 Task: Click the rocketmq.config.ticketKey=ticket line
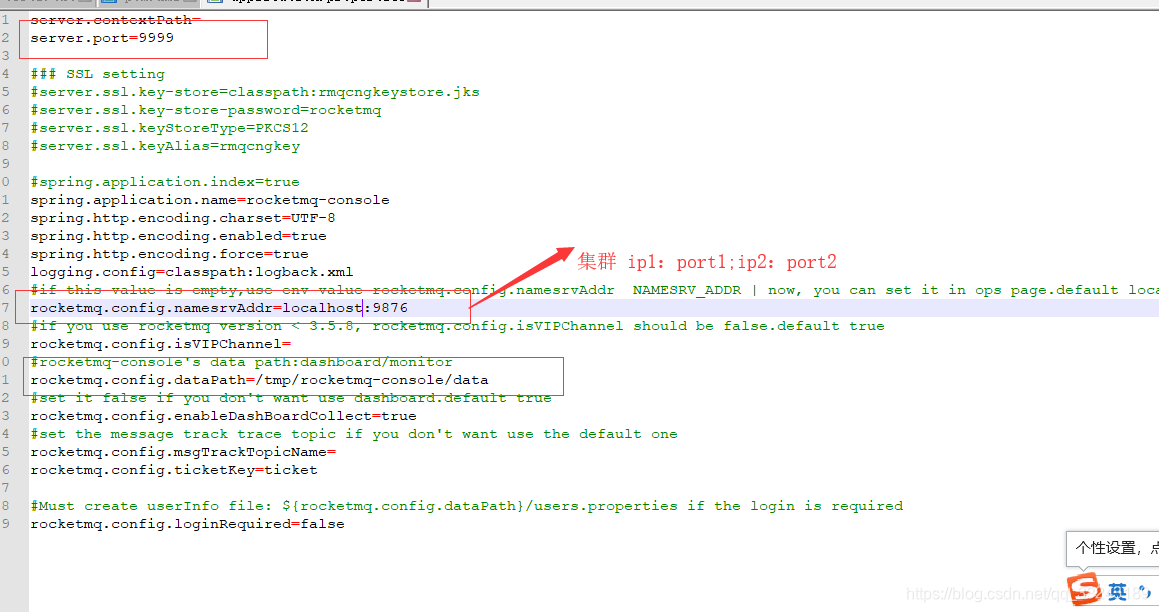tap(174, 470)
